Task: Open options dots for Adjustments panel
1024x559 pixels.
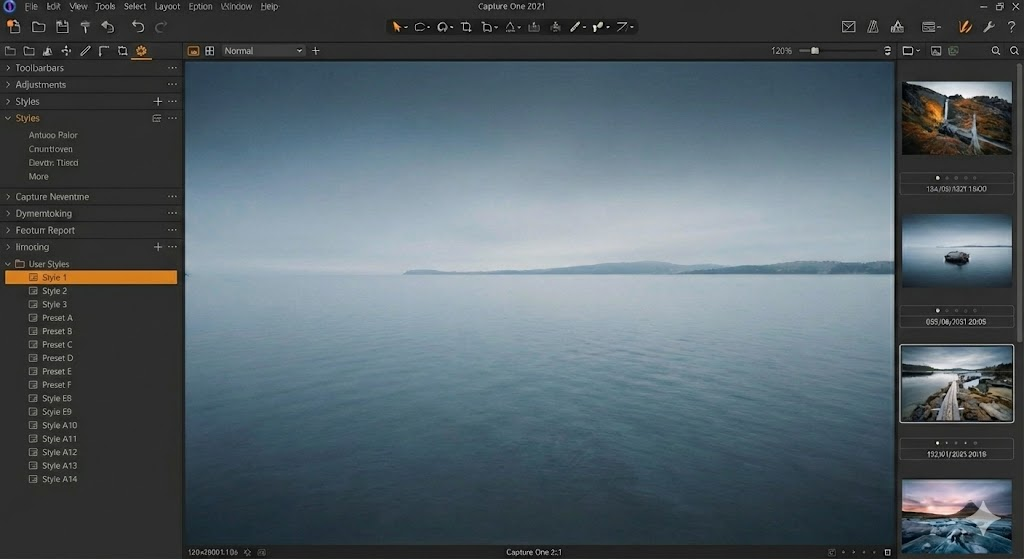Action: click(x=172, y=85)
